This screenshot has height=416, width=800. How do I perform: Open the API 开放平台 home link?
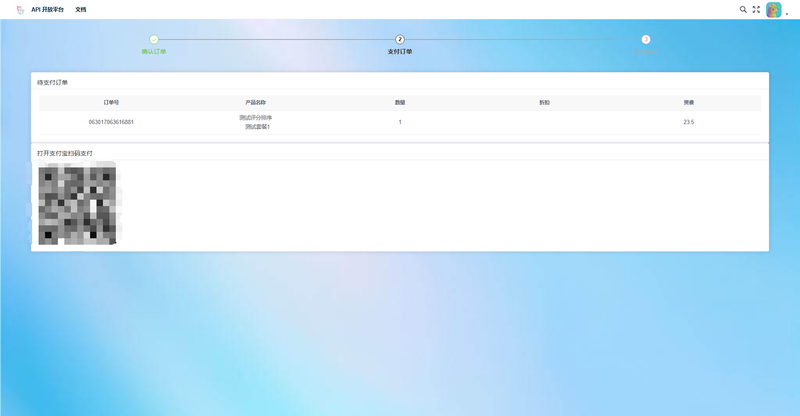tap(47, 10)
